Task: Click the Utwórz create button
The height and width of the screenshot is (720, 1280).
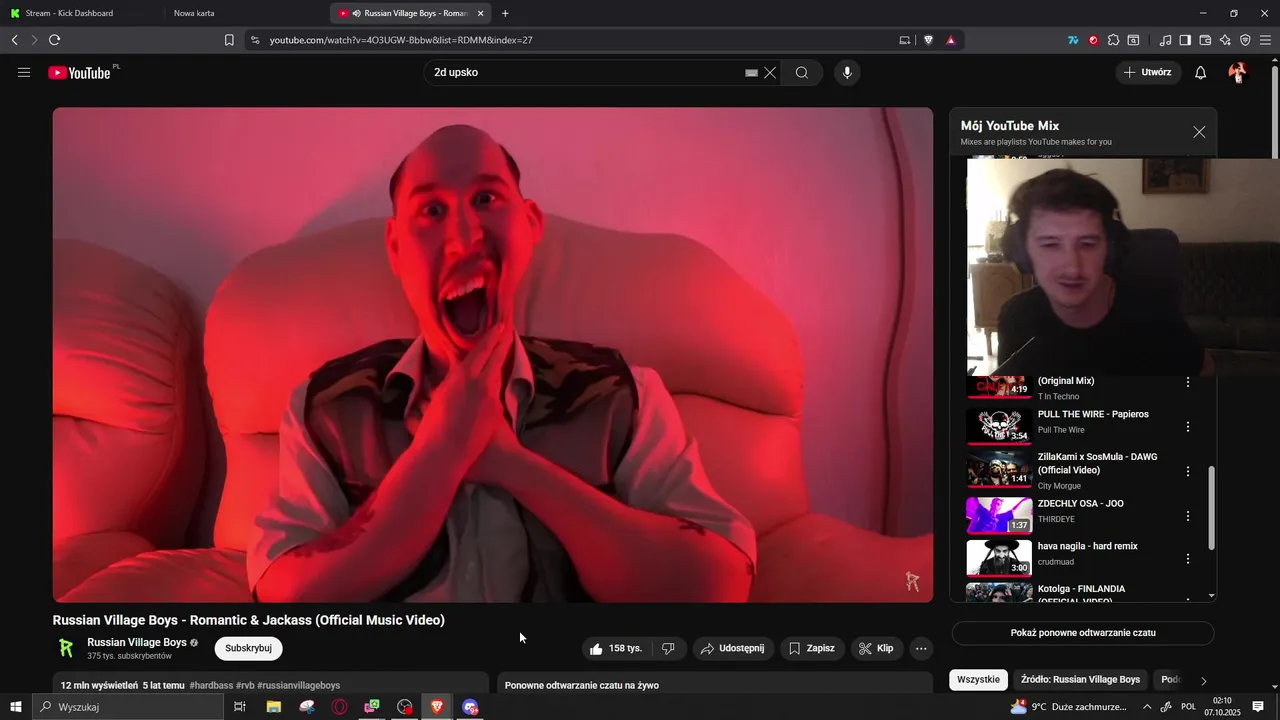Action: tap(1148, 72)
